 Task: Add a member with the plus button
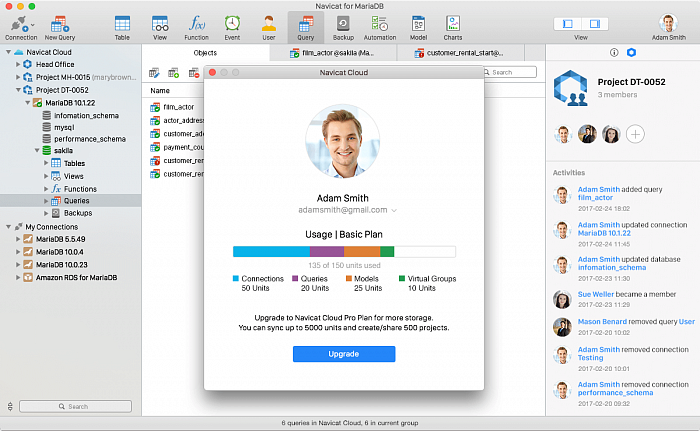pos(635,134)
